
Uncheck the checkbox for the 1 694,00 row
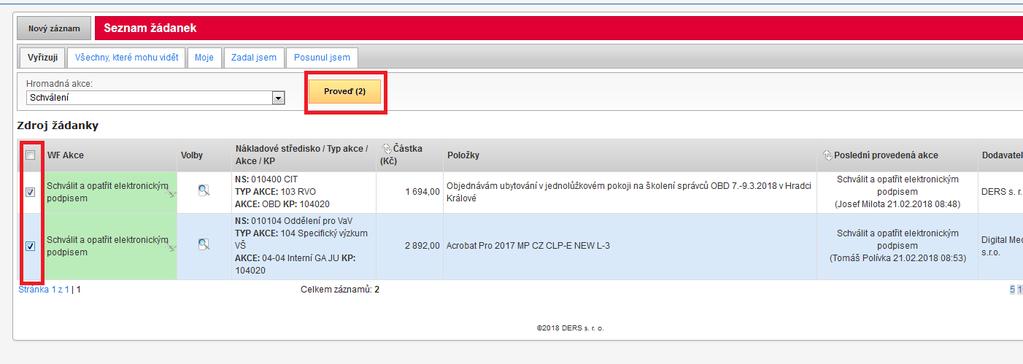pos(30,192)
